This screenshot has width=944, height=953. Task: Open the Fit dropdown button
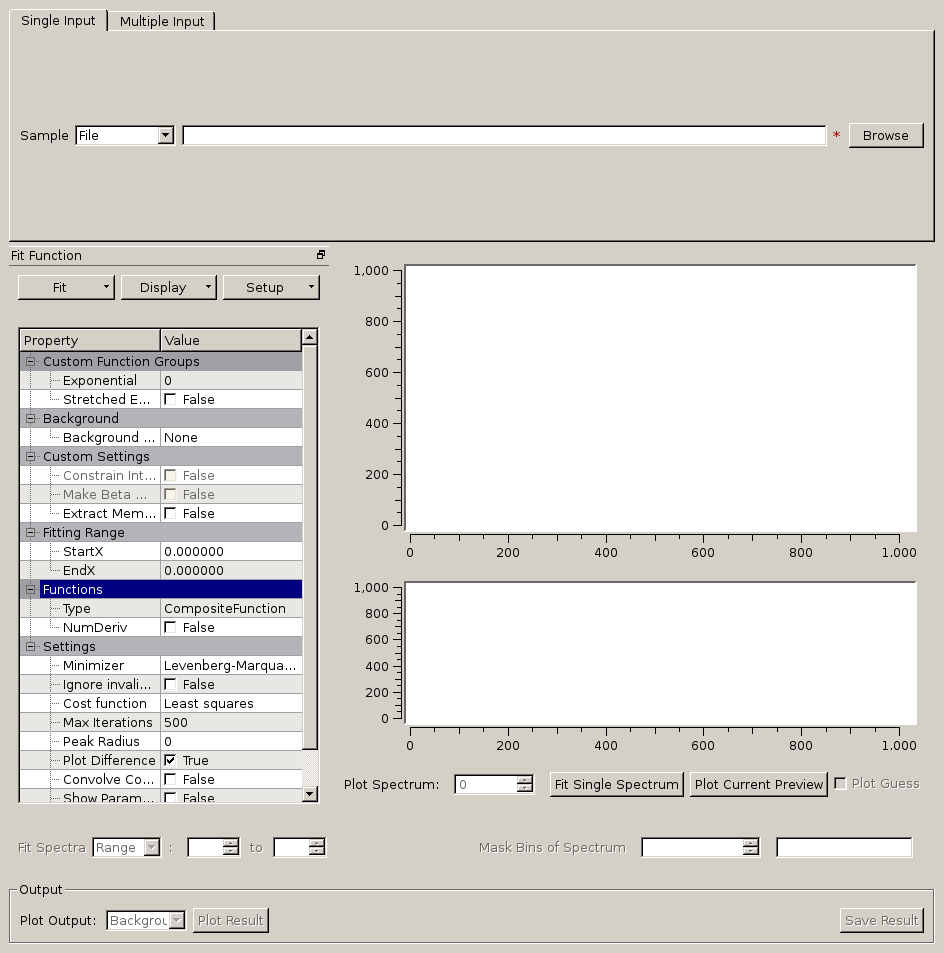(x=67, y=288)
